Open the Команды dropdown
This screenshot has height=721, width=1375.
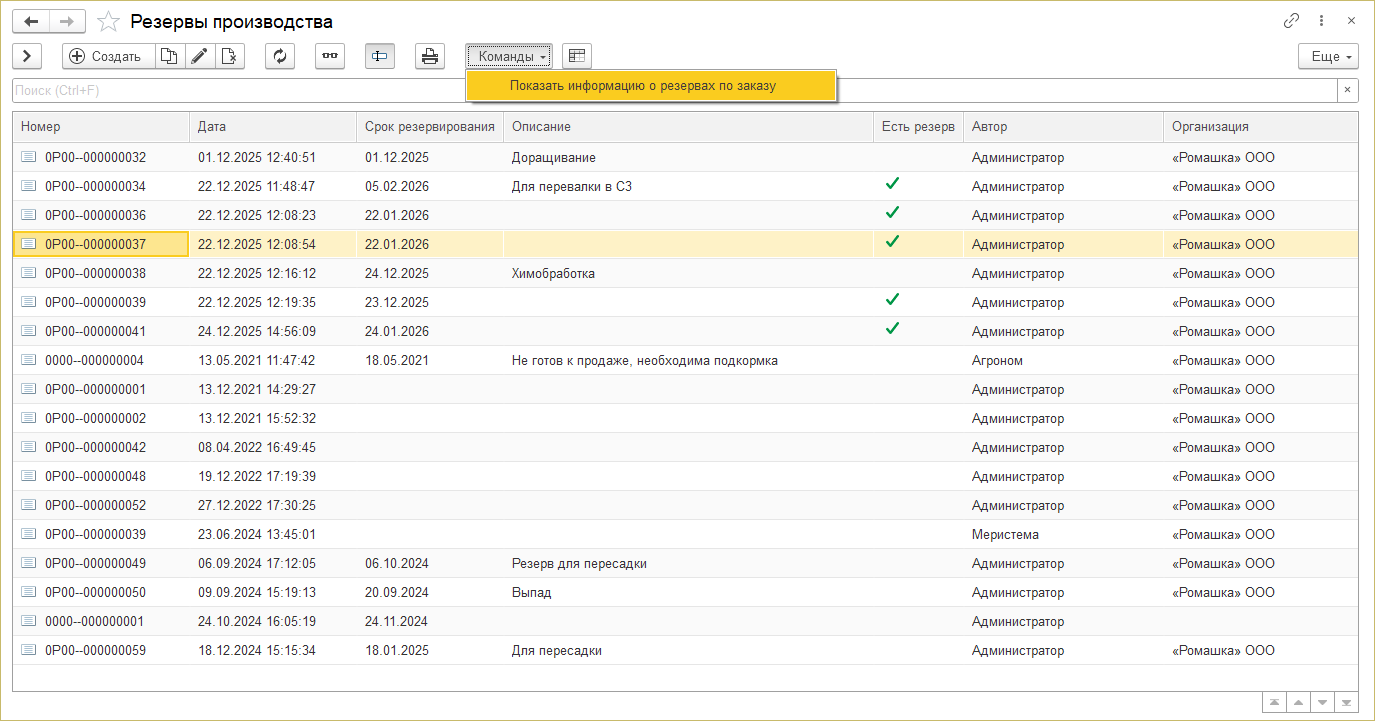pyautogui.click(x=508, y=56)
